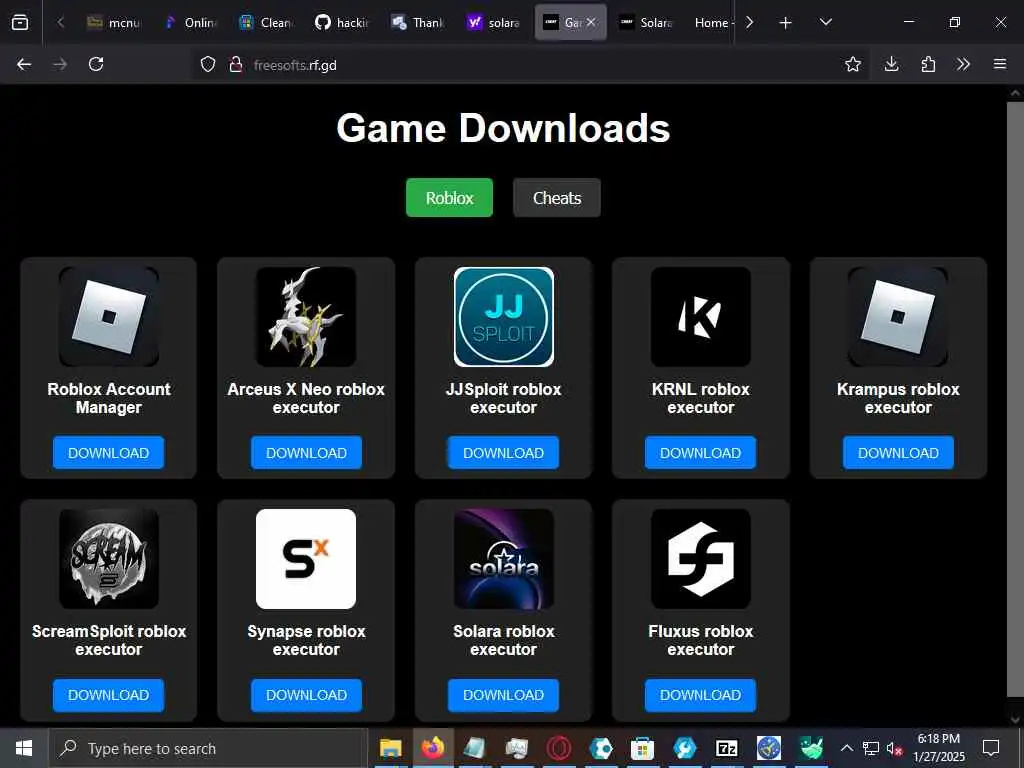Click the muted volume tray icon
This screenshot has height=768, width=1024.
click(895, 748)
